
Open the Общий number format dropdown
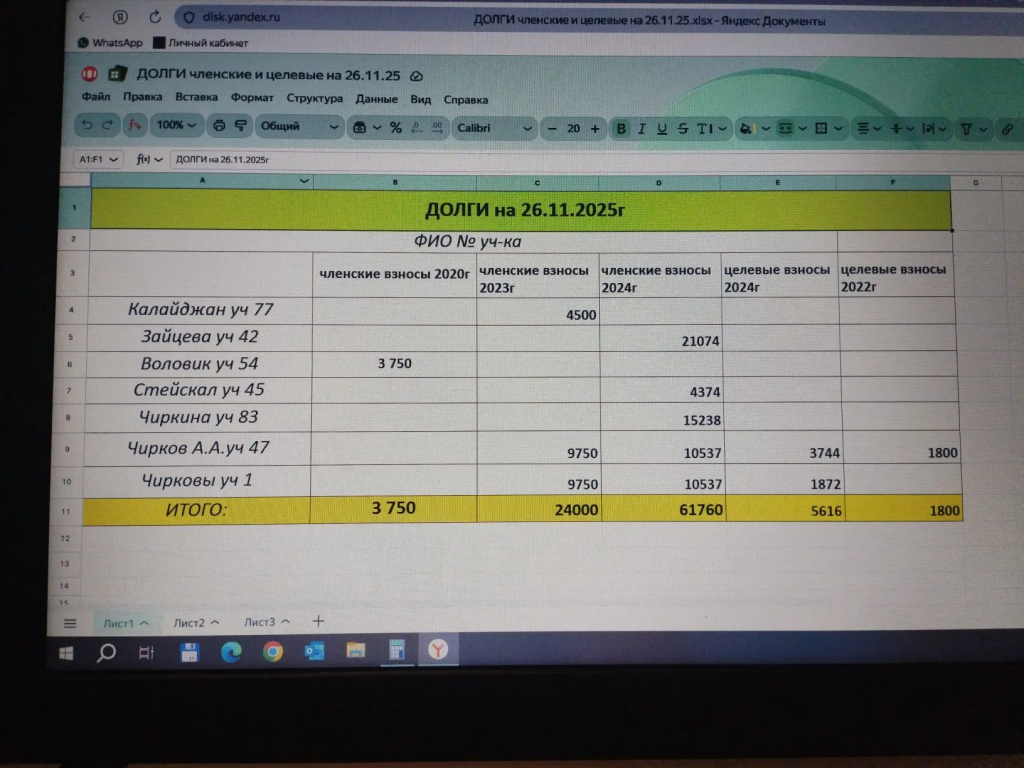click(299, 127)
